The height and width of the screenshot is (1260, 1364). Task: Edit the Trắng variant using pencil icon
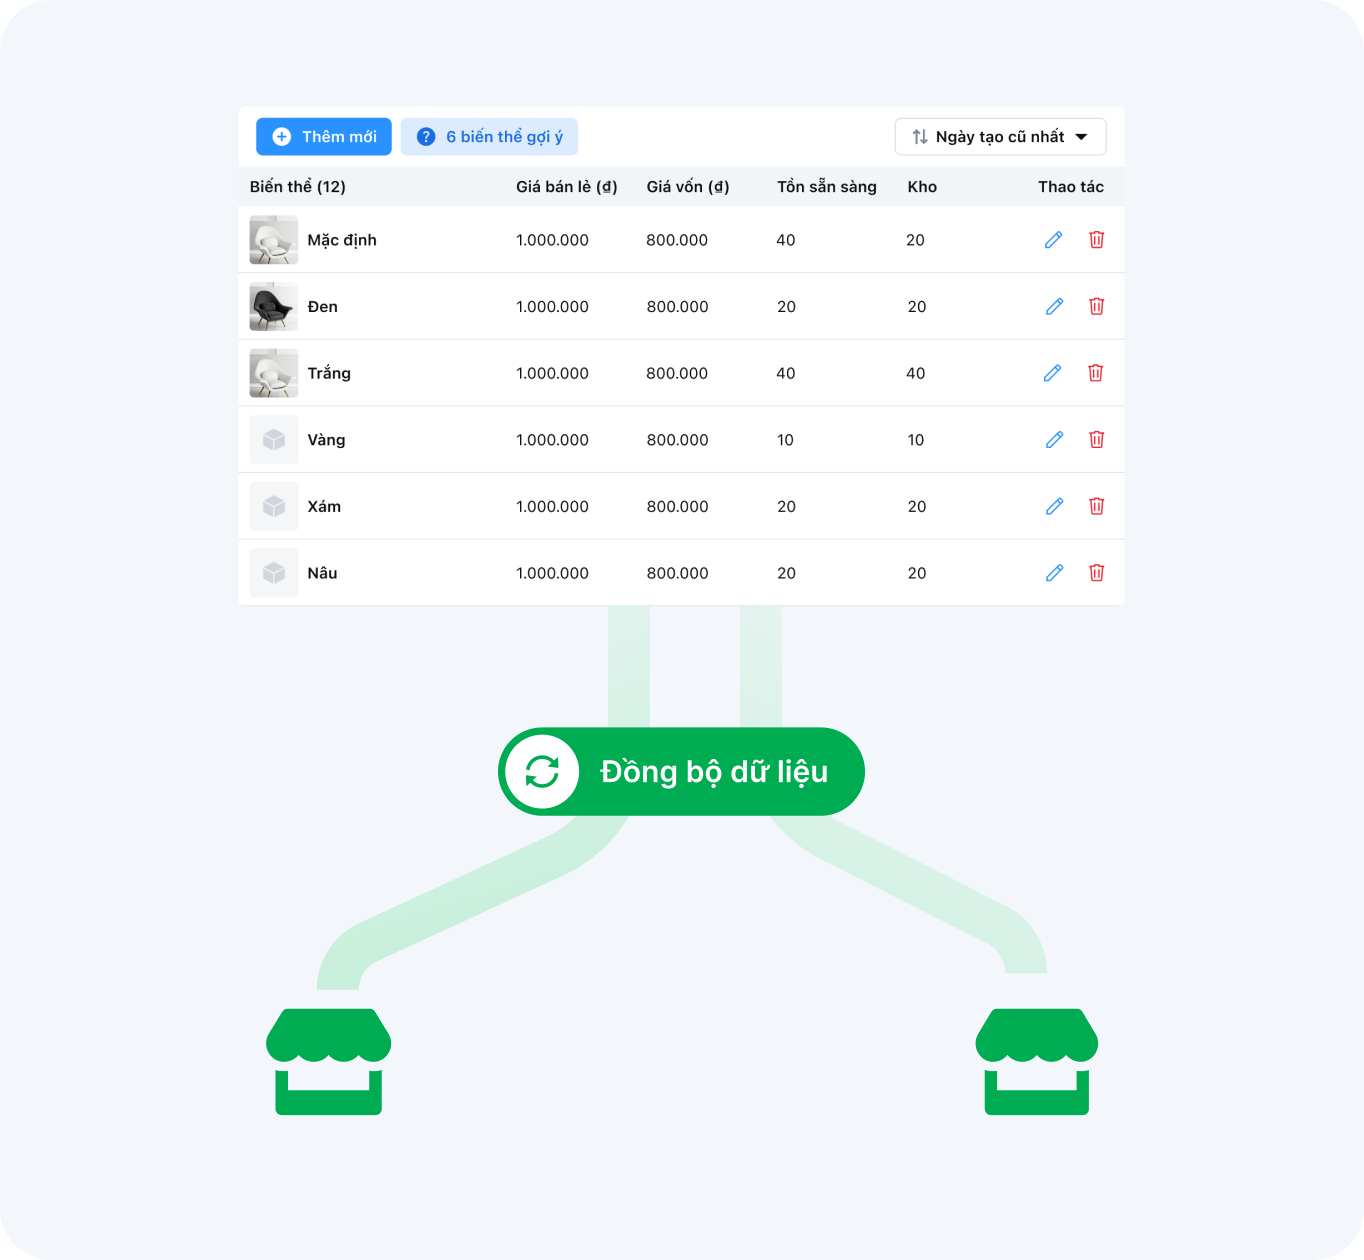[1053, 373]
